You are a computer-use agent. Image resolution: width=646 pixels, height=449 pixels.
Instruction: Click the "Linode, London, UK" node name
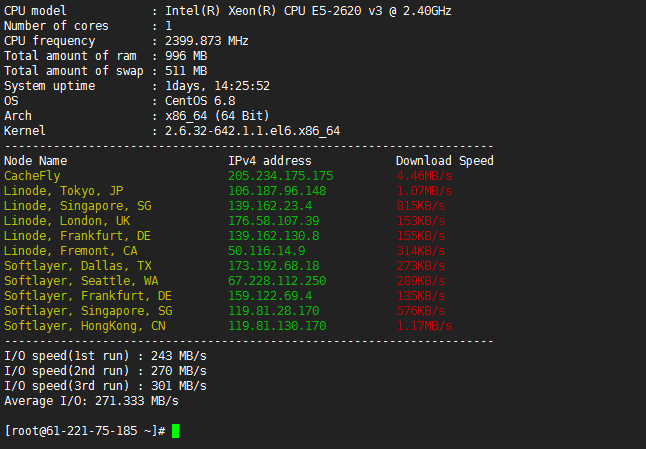67,221
